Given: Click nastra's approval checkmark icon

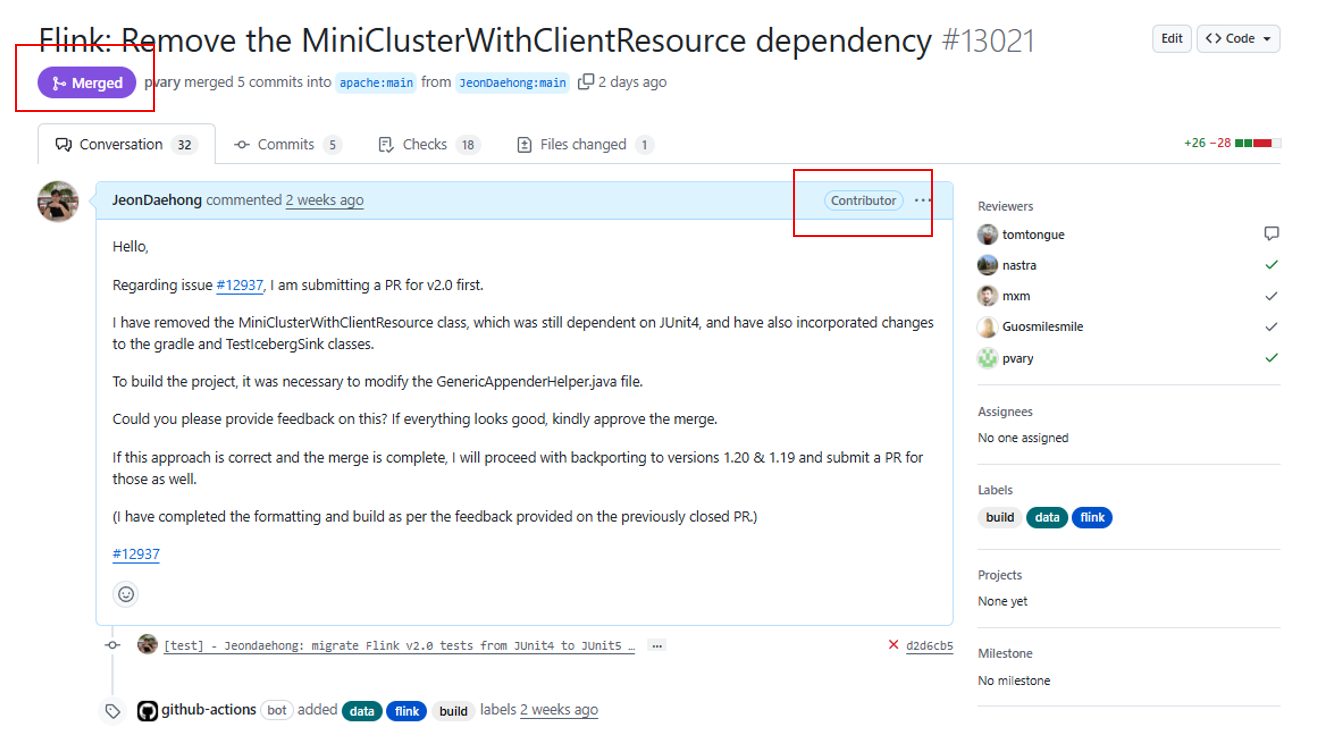Looking at the screenshot, I should point(1271,265).
